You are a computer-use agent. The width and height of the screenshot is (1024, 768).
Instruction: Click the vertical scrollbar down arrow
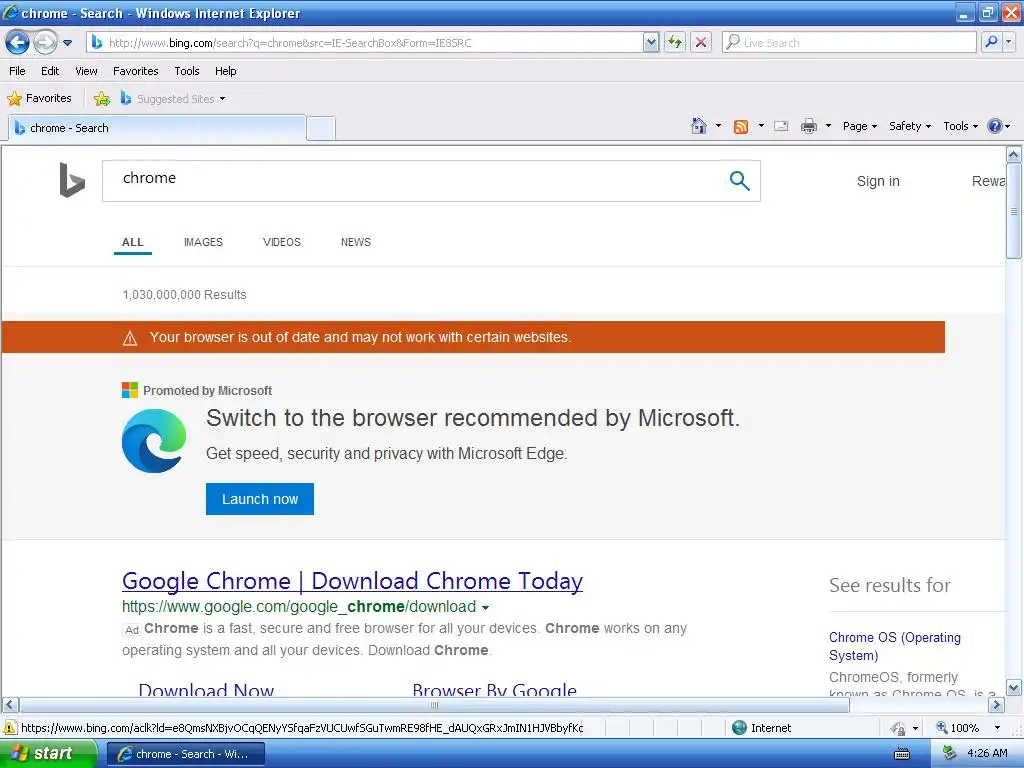pos(1014,688)
